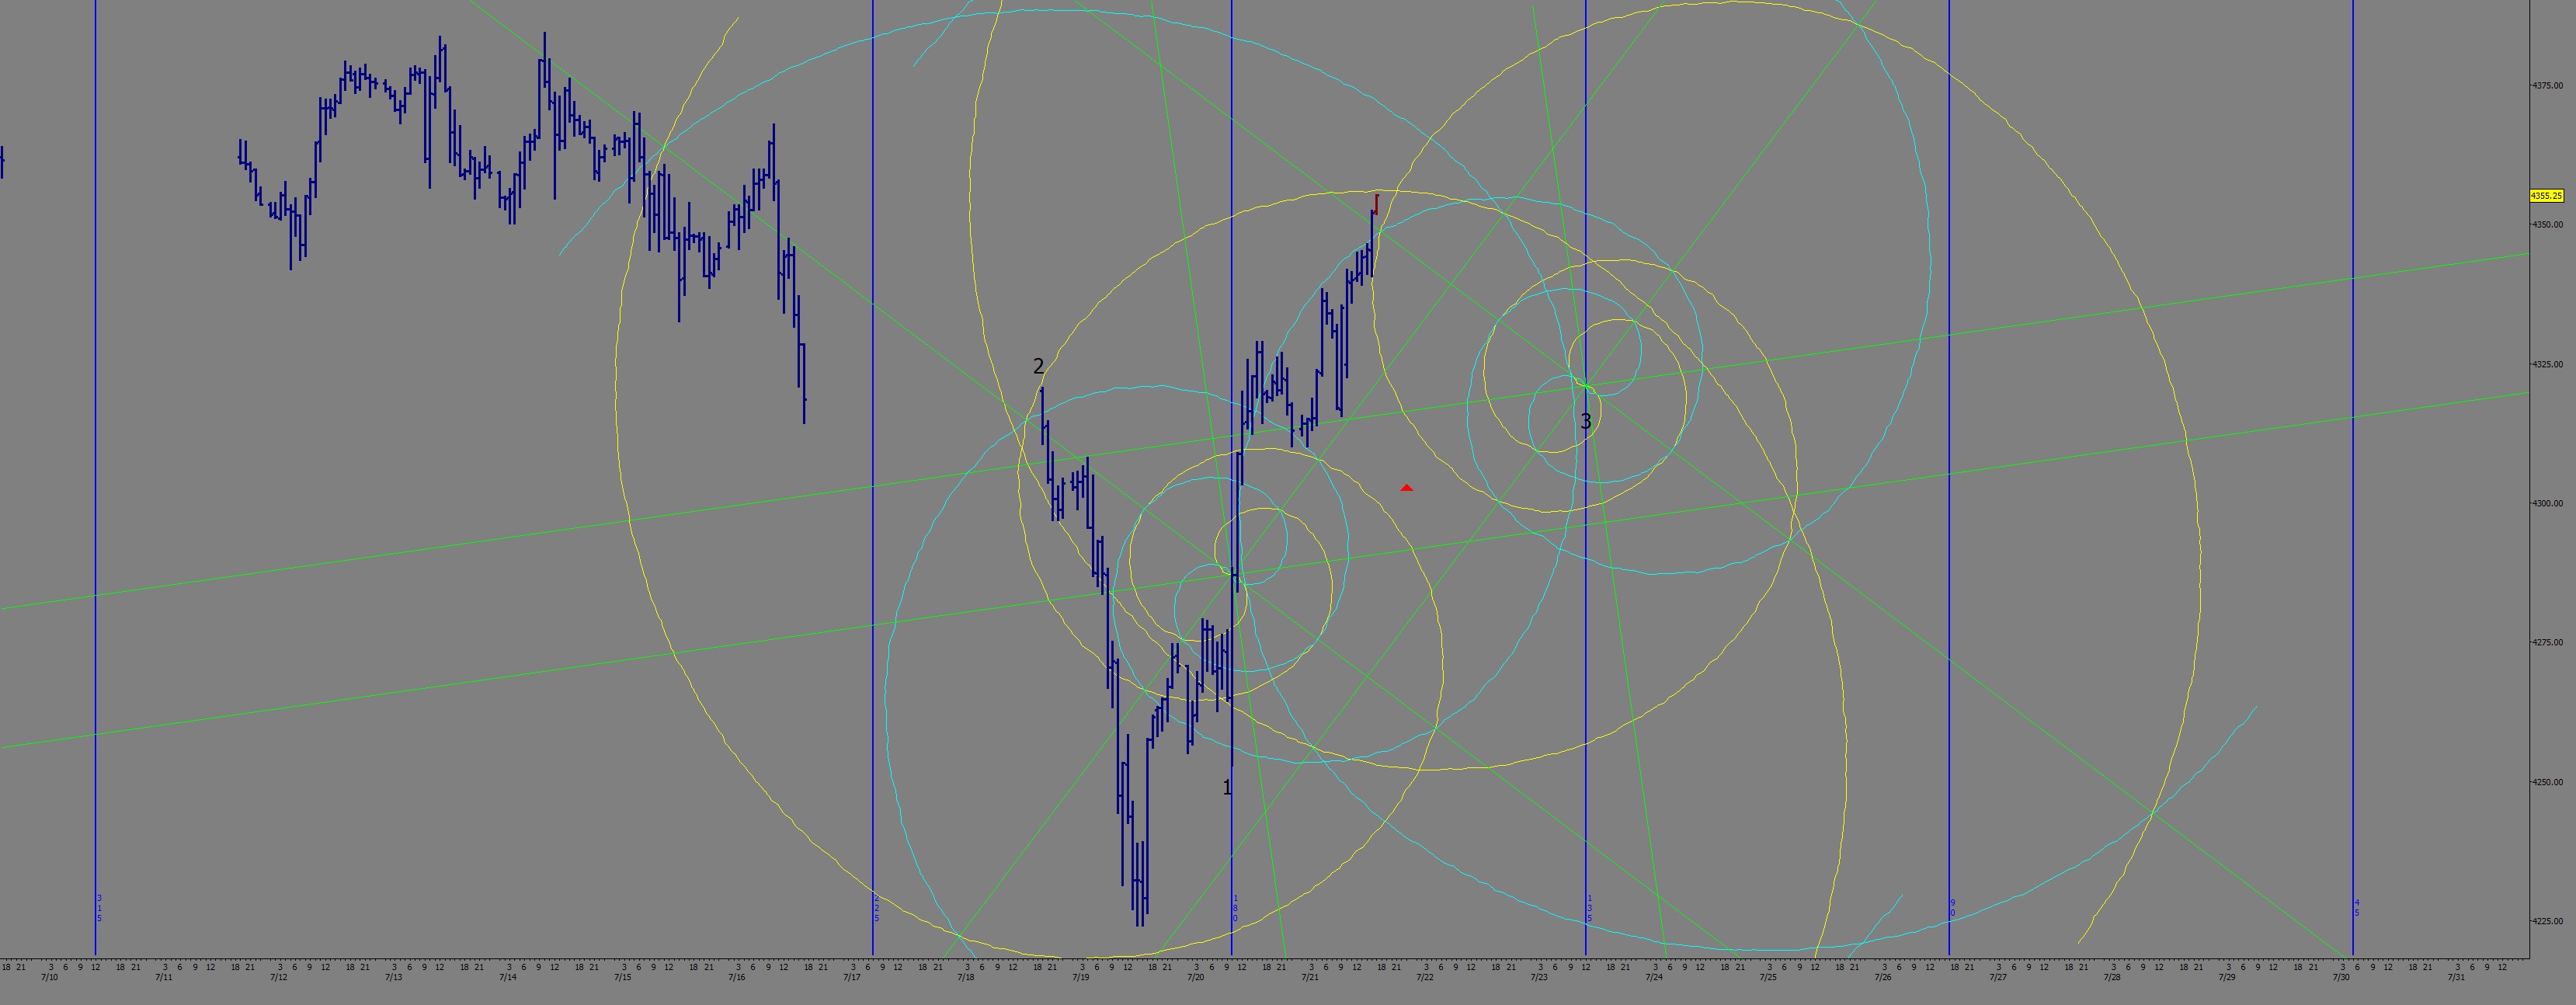2576x1005 pixels.
Task: Select the 4250.00 price axis label
Action: click(x=2548, y=782)
